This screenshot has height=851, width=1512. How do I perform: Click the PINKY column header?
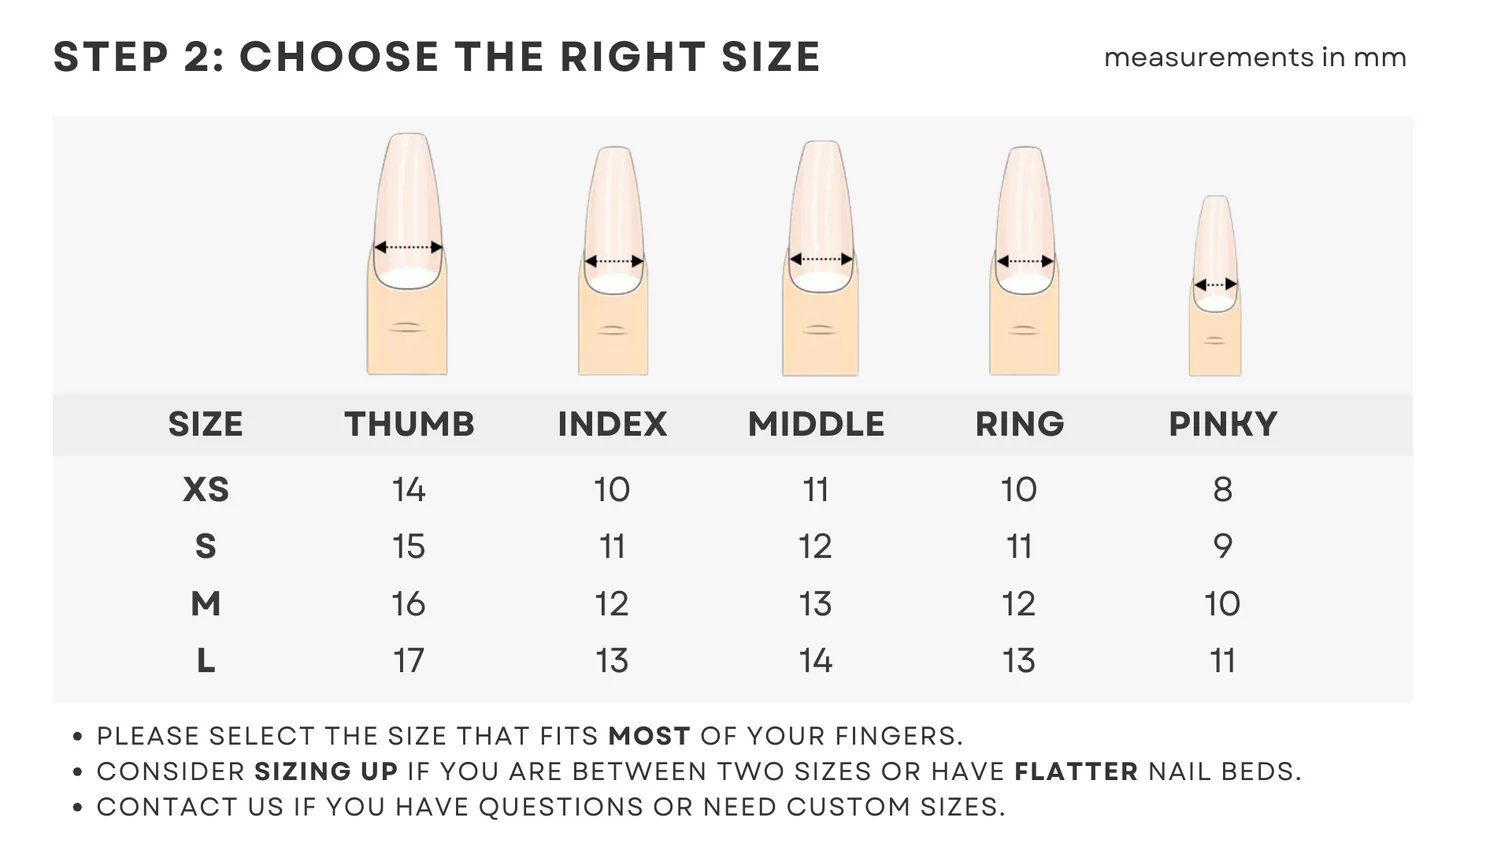(1223, 424)
